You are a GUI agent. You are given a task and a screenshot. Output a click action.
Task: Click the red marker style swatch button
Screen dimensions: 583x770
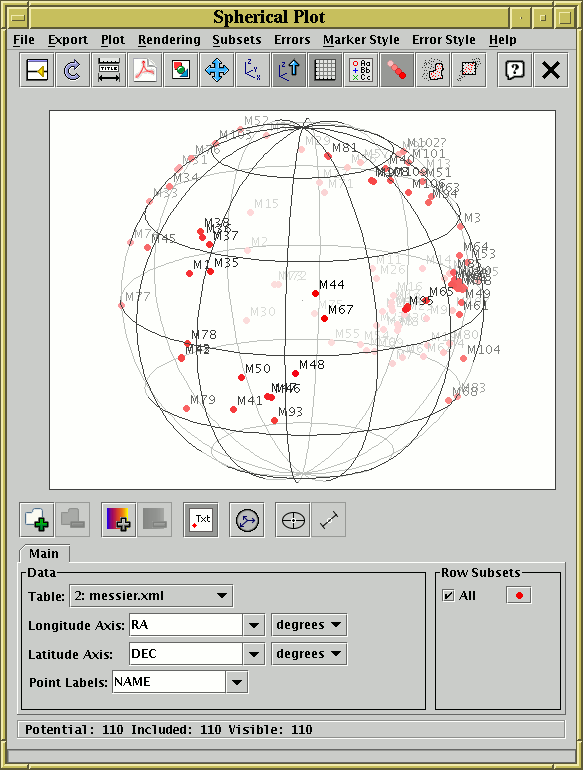519,596
